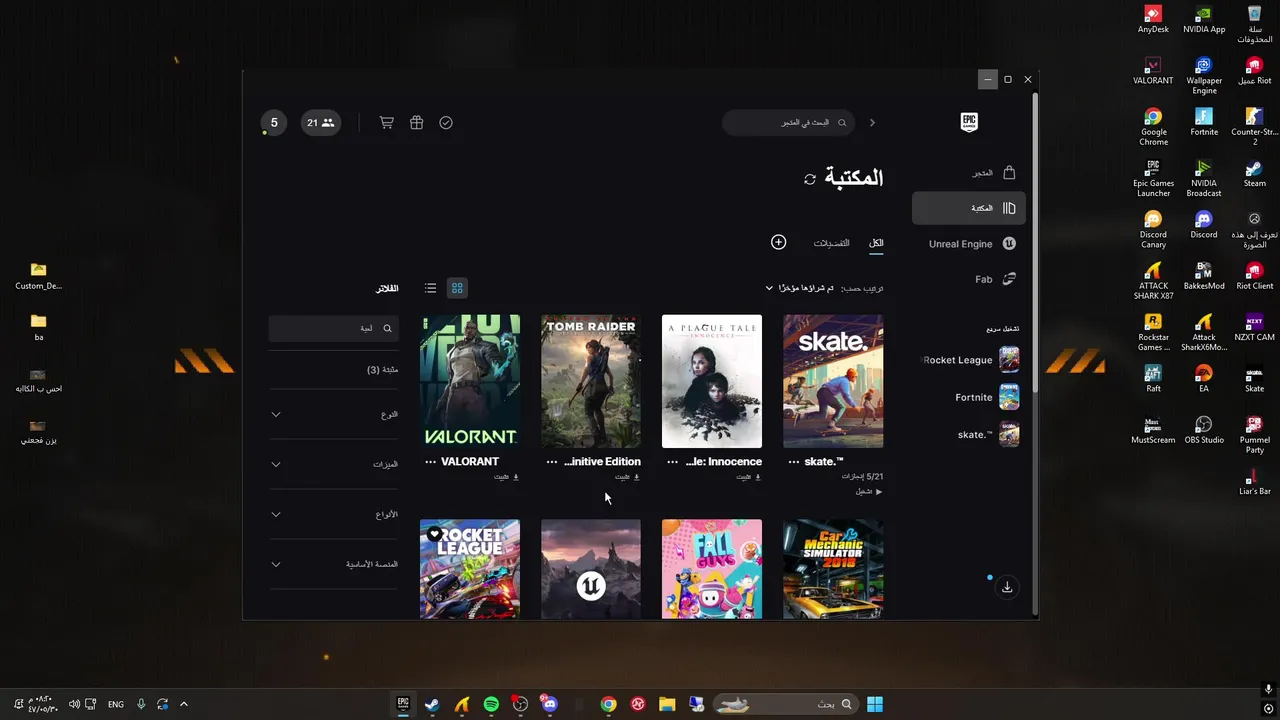Open the Fall Guys game cover
Viewport: 1280px width, 720px height.
point(712,568)
